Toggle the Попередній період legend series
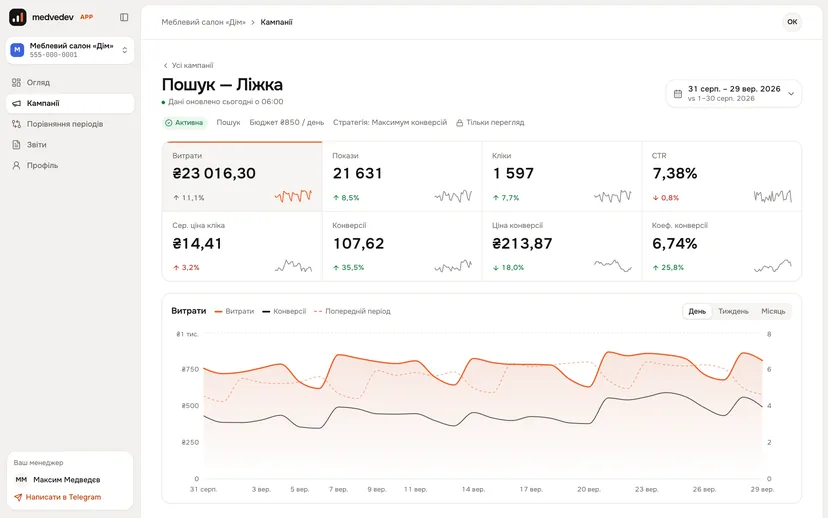828x518 pixels. [x=352, y=312]
